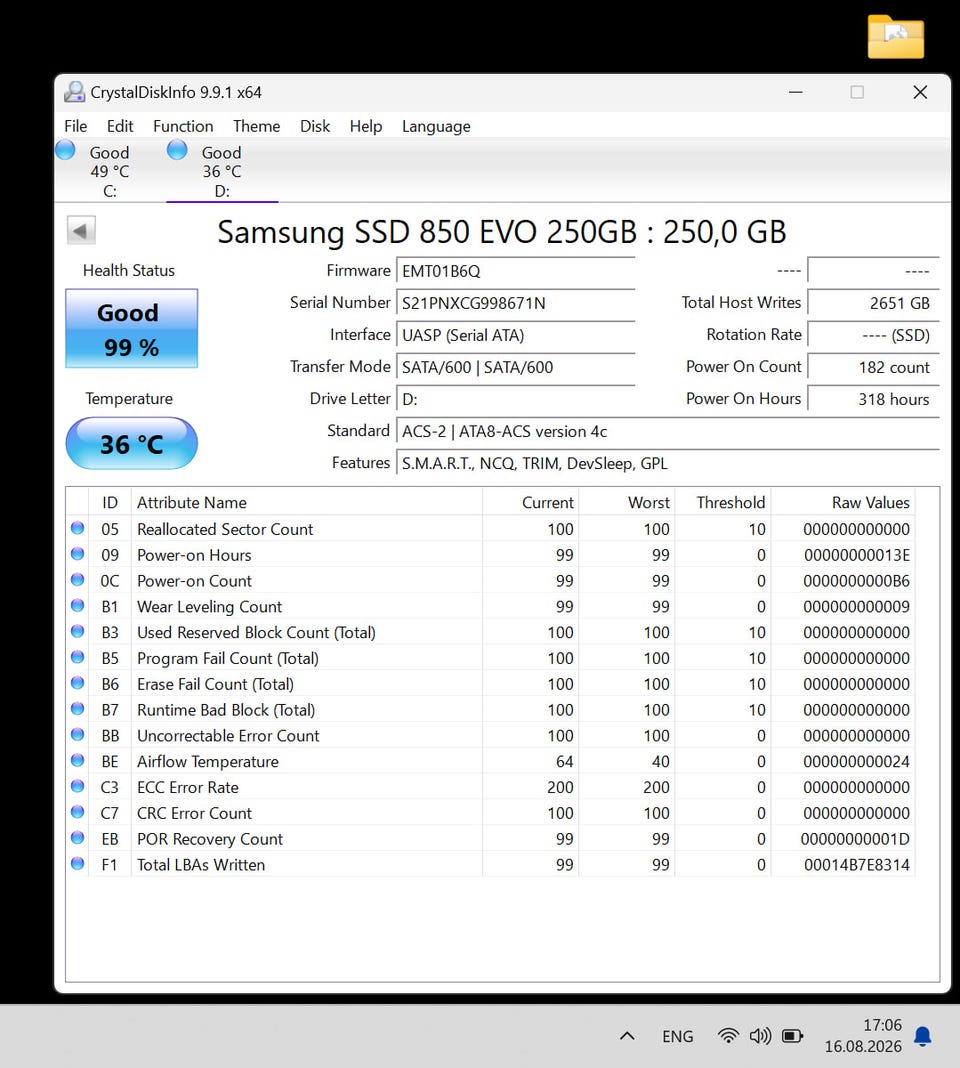Open the Theme menu
The height and width of the screenshot is (1068, 960).
coord(256,126)
